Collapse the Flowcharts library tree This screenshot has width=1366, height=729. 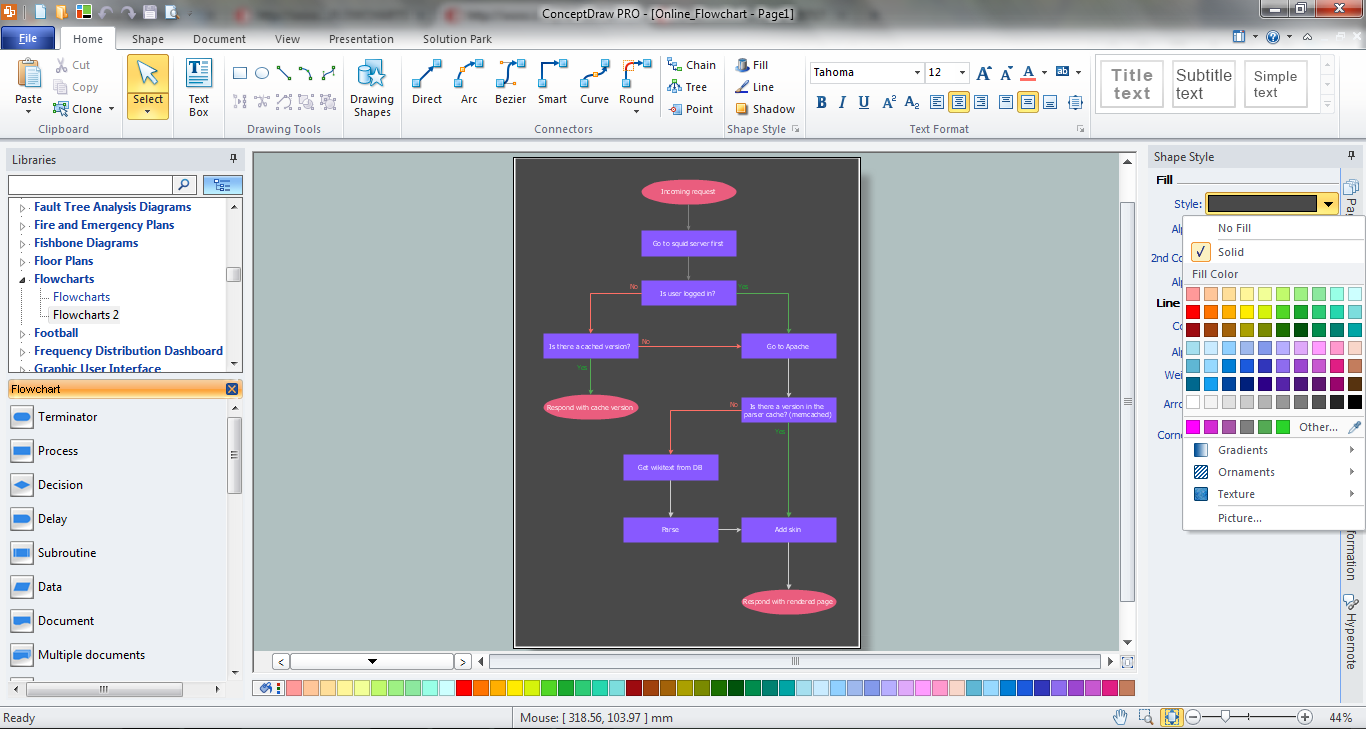point(22,278)
